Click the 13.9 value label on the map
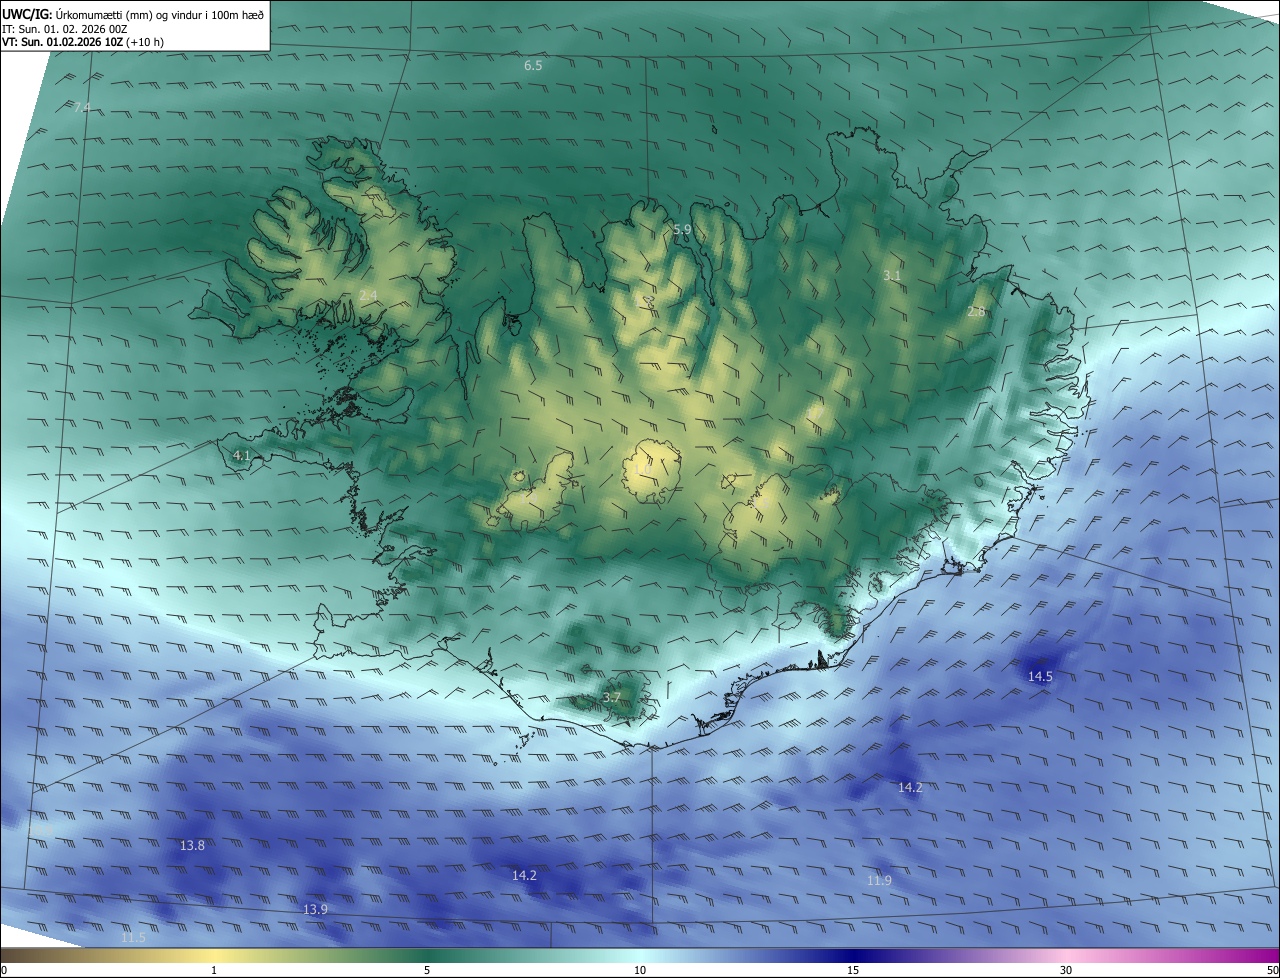The width and height of the screenshot is (1280, 978). [315, 910]
